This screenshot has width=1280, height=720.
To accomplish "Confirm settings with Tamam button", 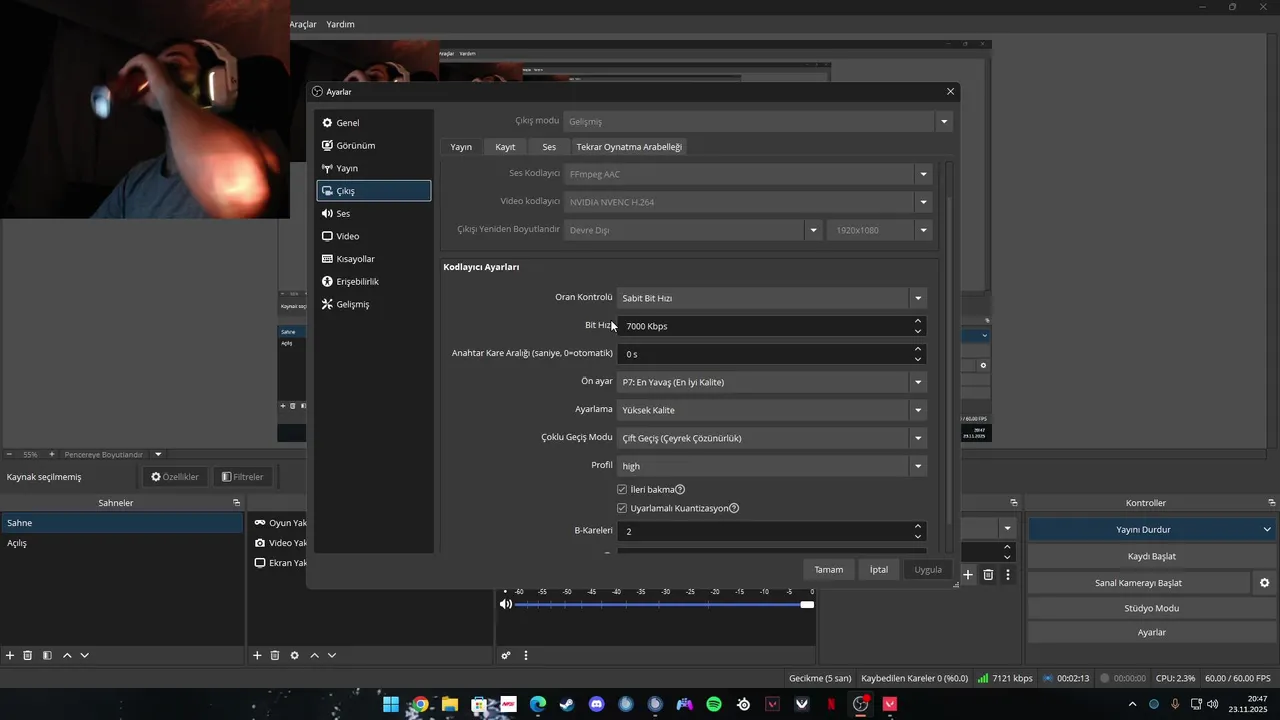I will [828, 570].
